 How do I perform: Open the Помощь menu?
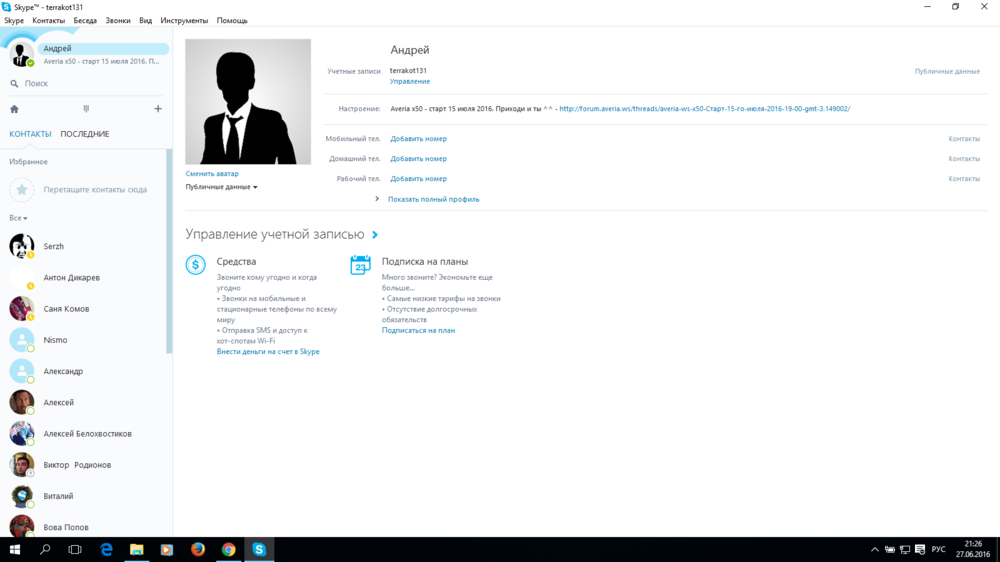tap(232, 20)
